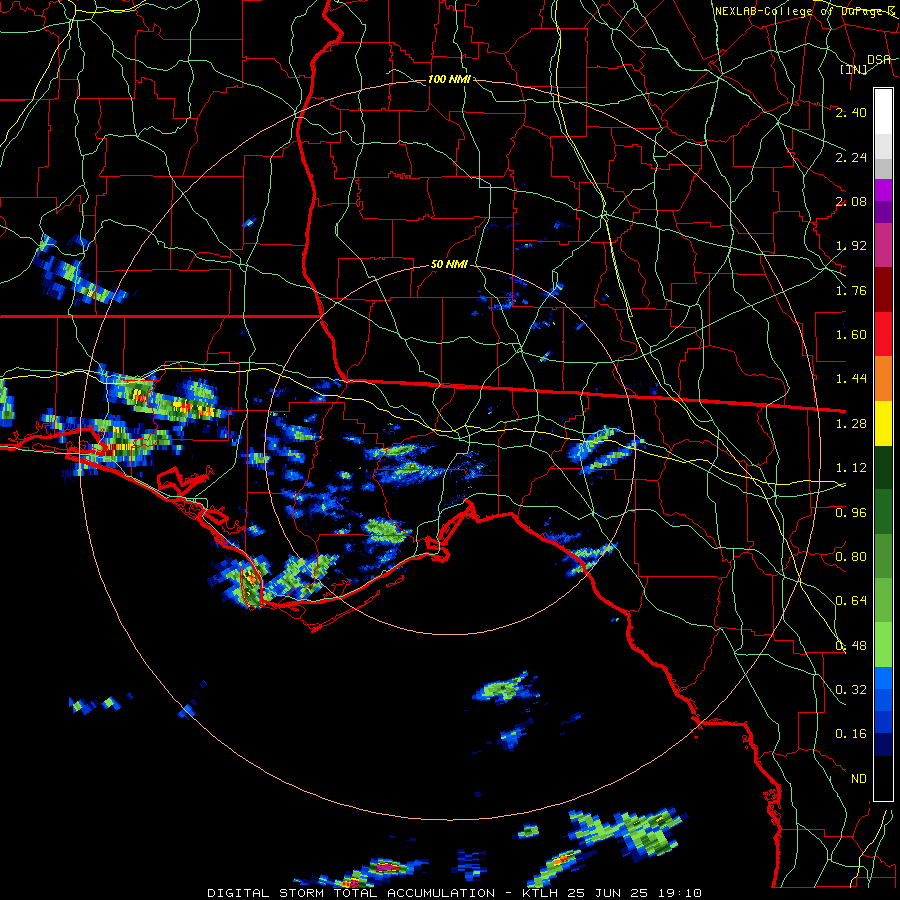Image resolution: width=900 pixels, height=900 pixels.
Task: Click the [IN] units label
Action: pos(854,69)
